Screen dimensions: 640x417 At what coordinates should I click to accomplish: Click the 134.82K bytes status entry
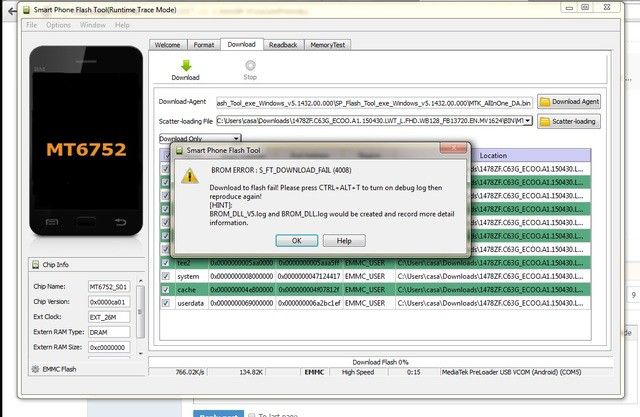[x=251, y=372]
